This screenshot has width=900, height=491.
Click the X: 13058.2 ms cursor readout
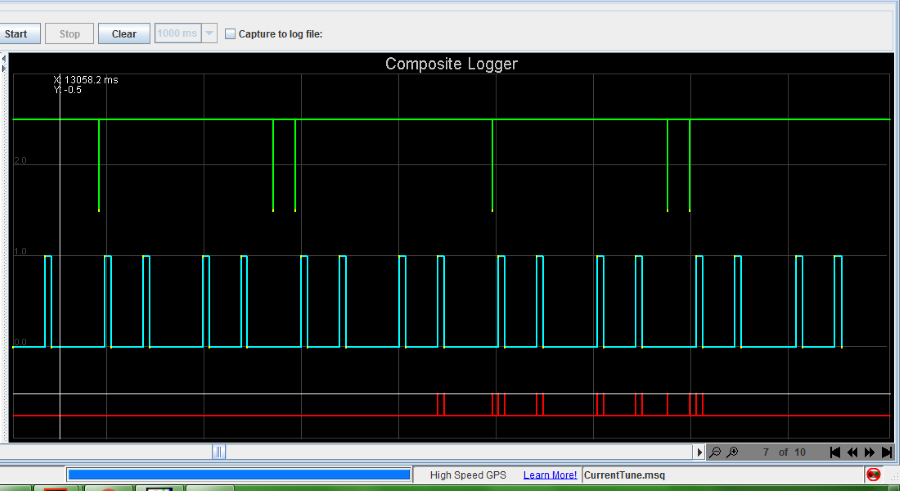[86, 80]
